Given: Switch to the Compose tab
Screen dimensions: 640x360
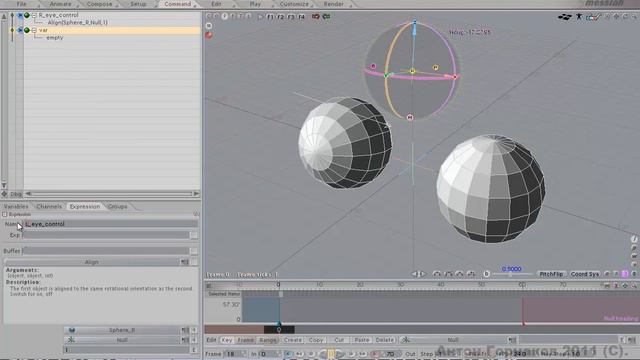Looking at the screenshot, I should point(99,4).
